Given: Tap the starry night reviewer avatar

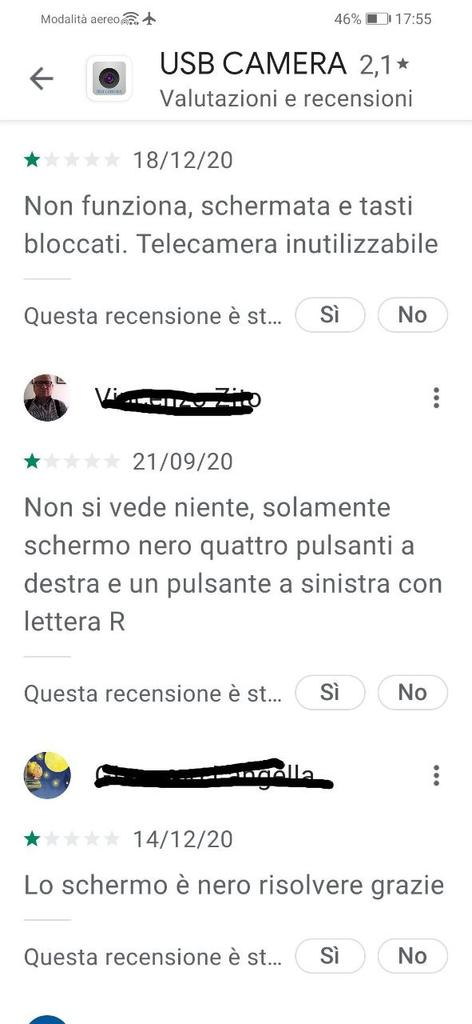Looking at the screenshot, I should tap(46, 775).
